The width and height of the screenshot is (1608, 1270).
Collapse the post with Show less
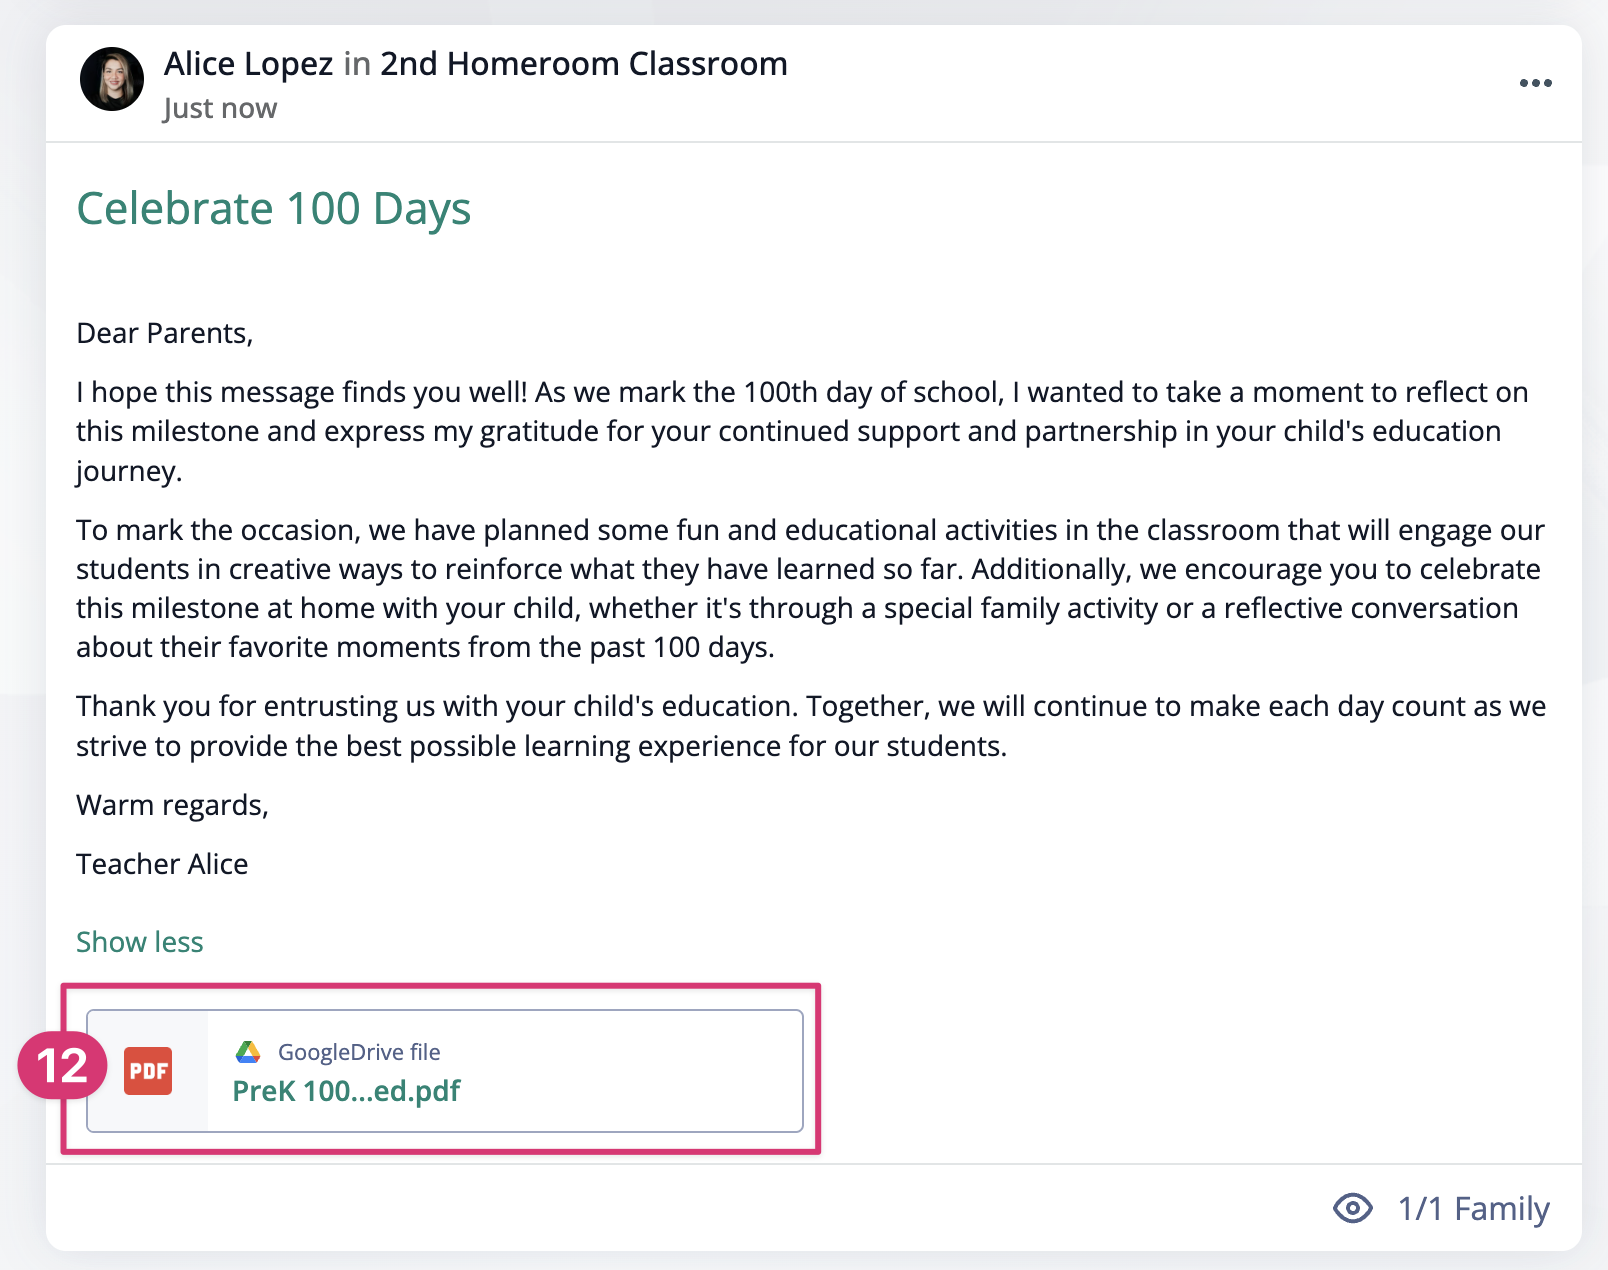pos(140,942)
